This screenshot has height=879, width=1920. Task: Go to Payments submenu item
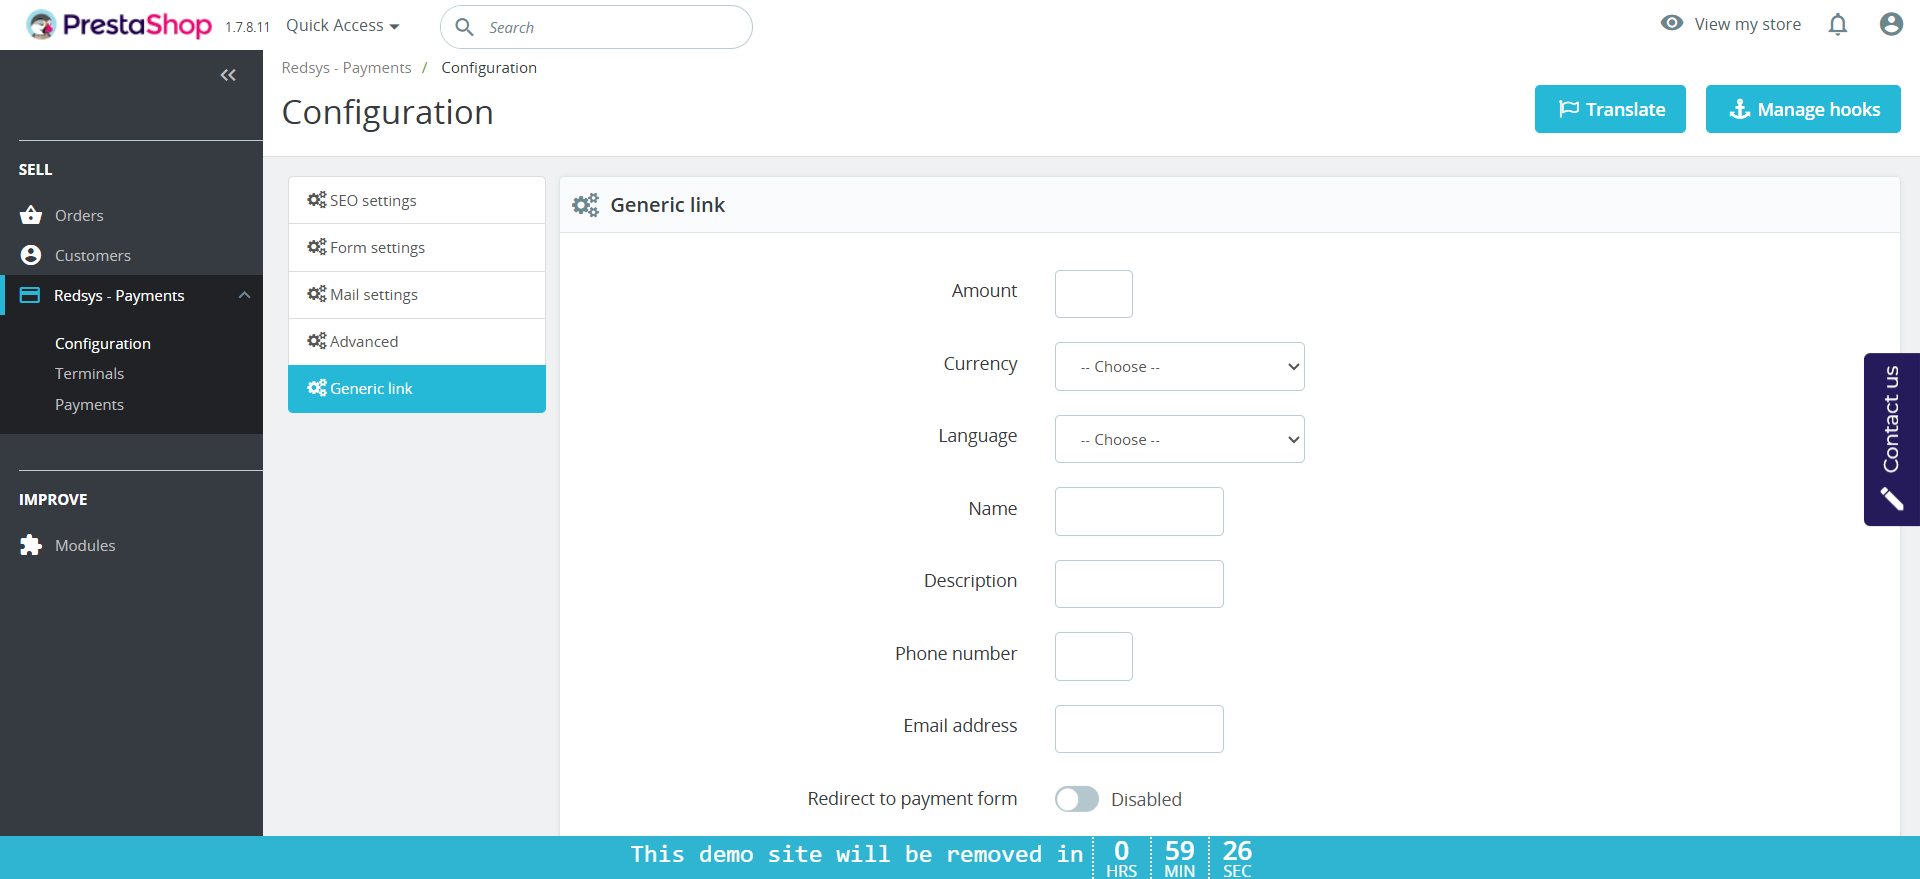[89, 404]
